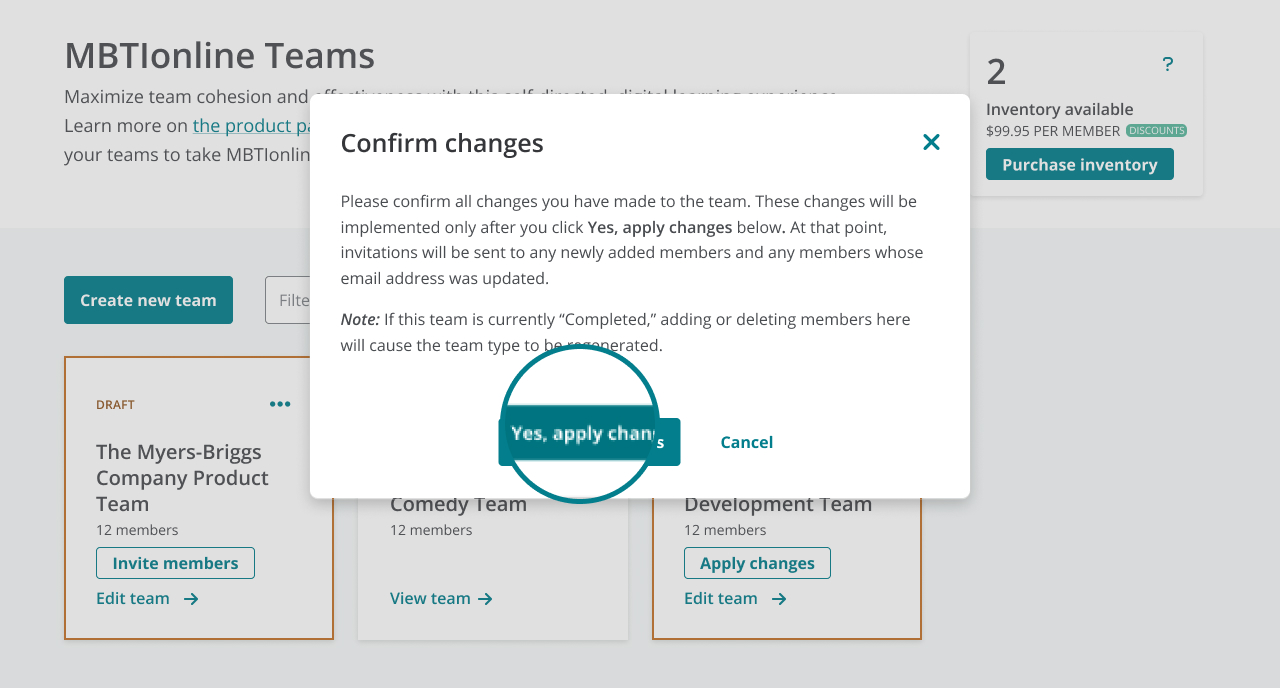Confirm with Yes, apply changes button
The image size is (1280, 688).
(589, 442)
